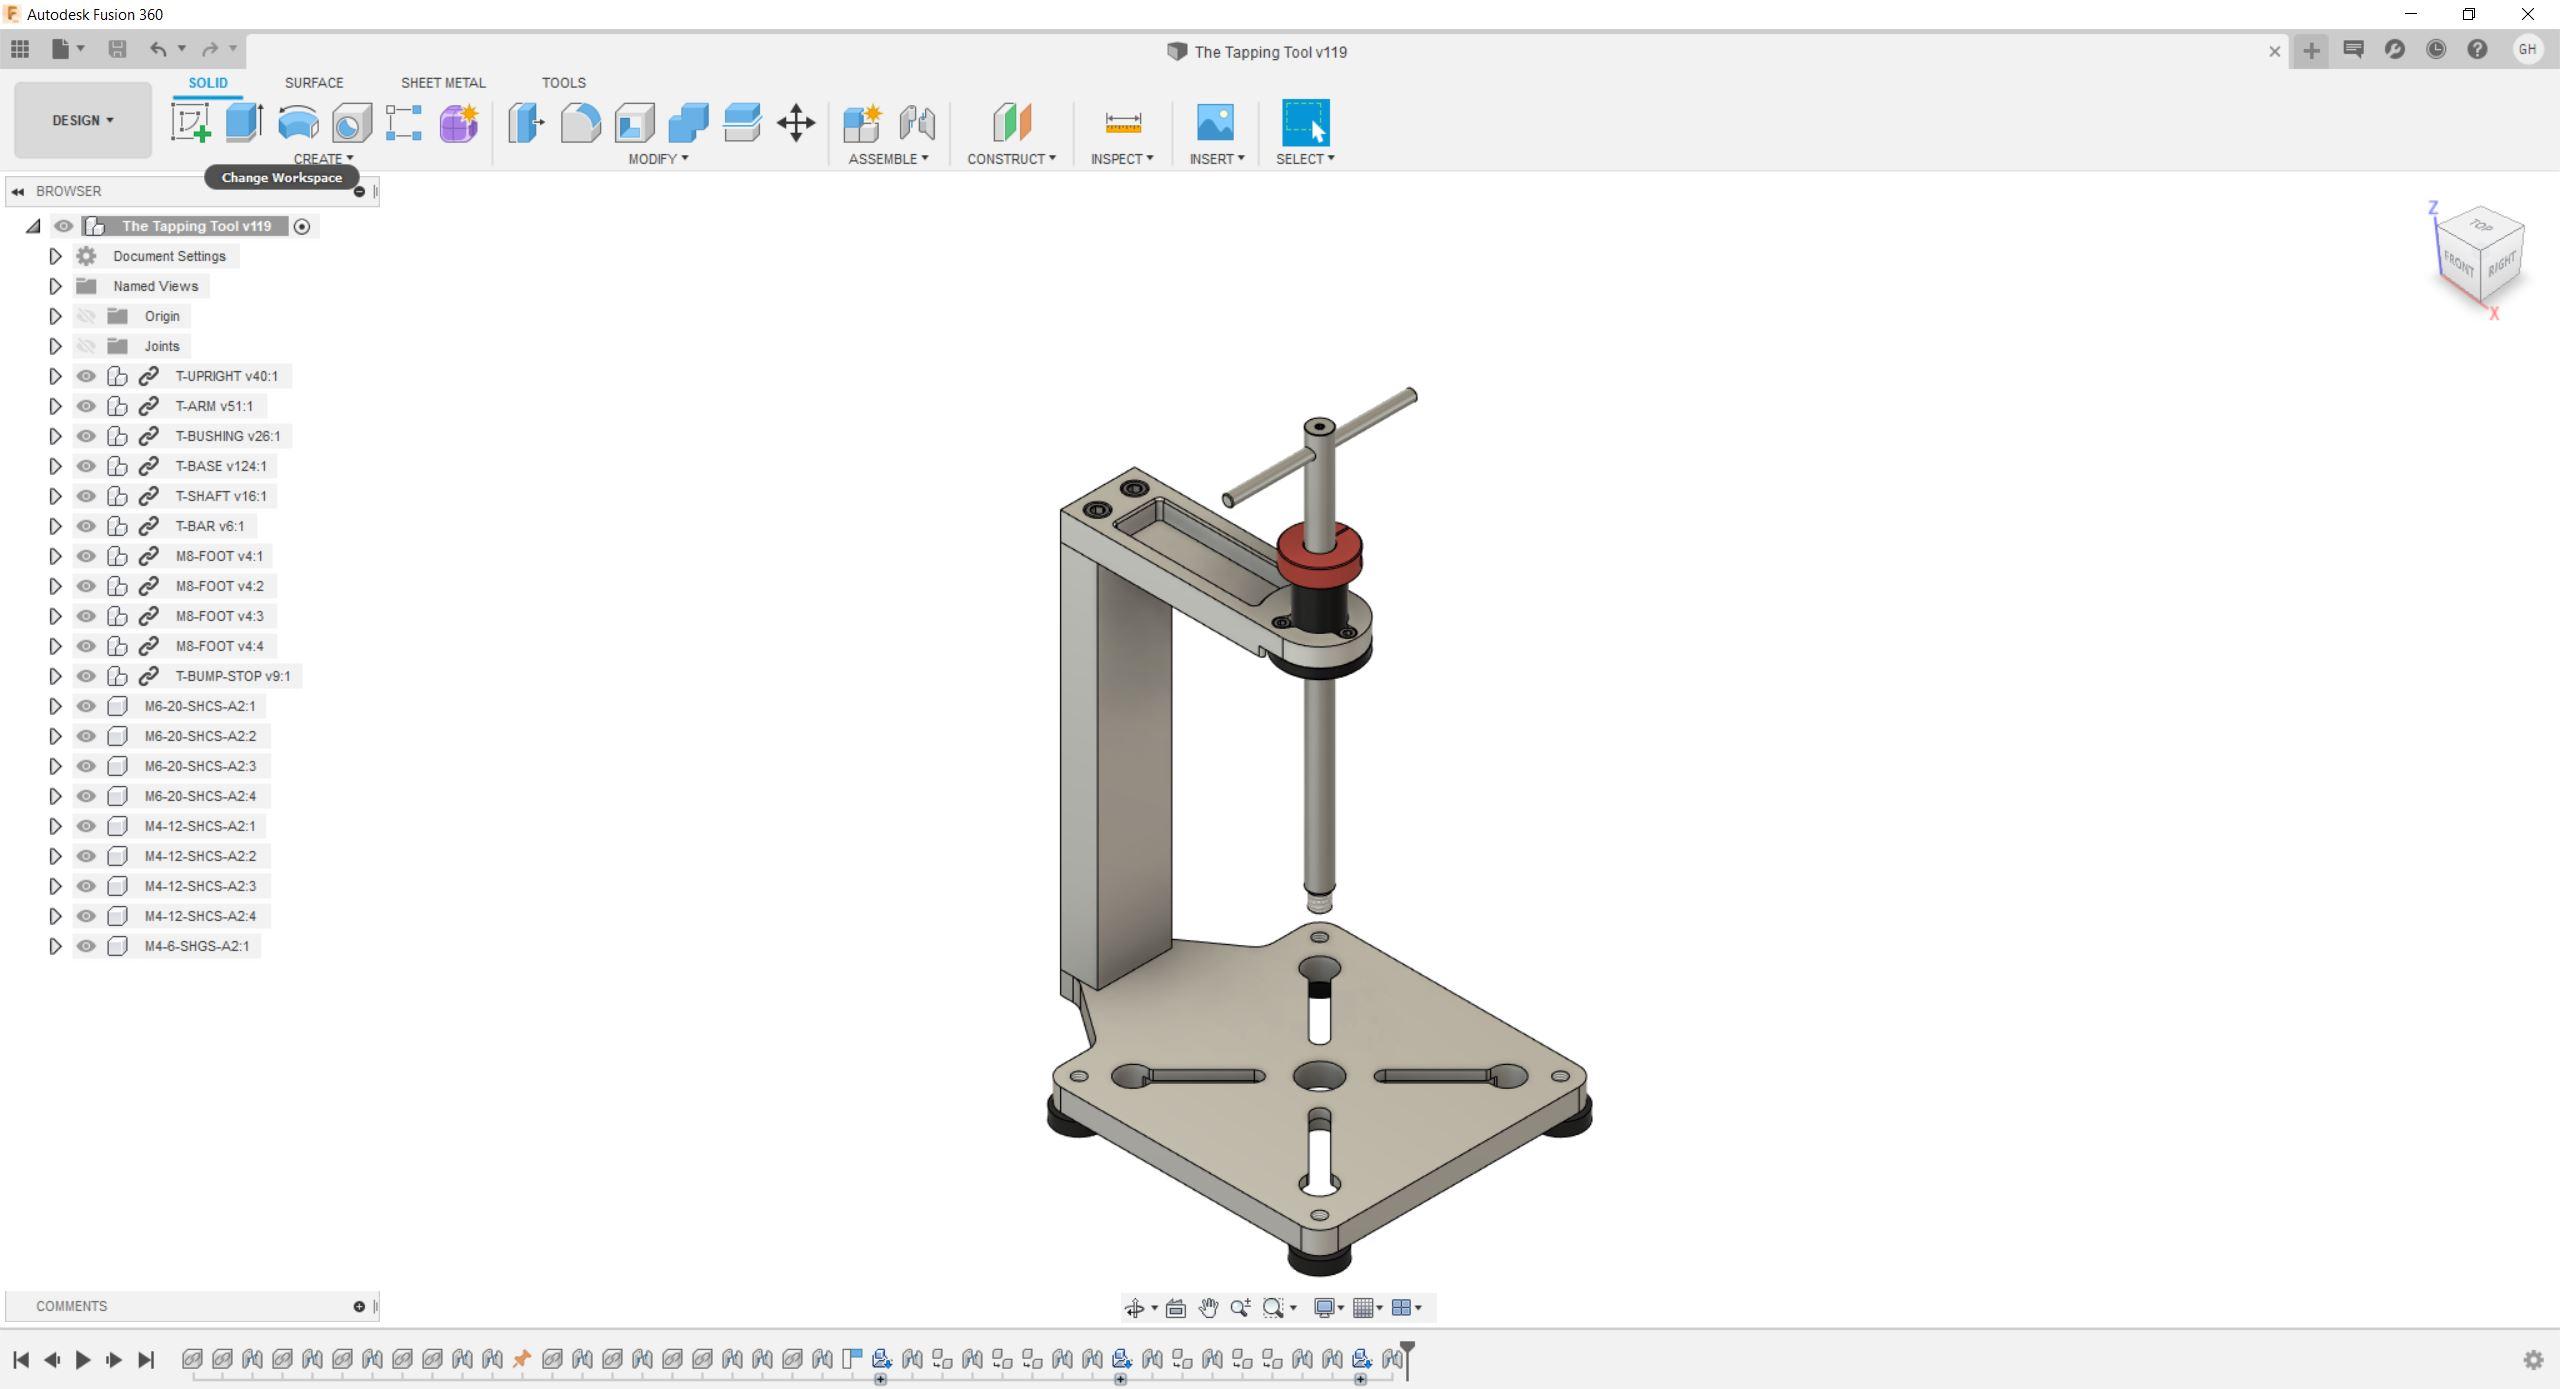
Task: Click the Insert image icon
Action: pyautogui.click(x=1215, y=122)
